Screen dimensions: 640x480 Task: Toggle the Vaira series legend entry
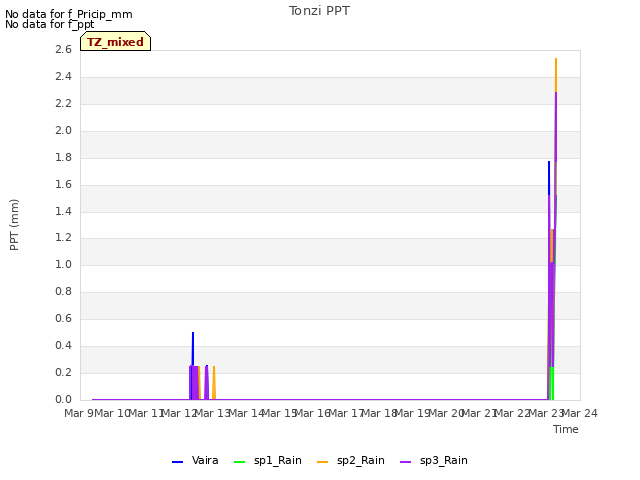(195, 460)
